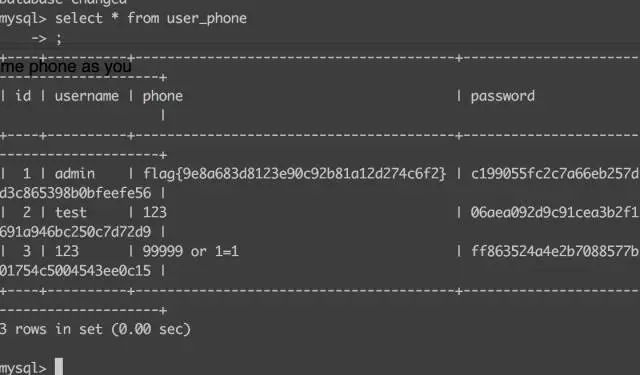Screen dimensions: 640x375
Task: Click the wrapped hash 'd3c865398b0bfeefe56'
Action: coord(76,193)
